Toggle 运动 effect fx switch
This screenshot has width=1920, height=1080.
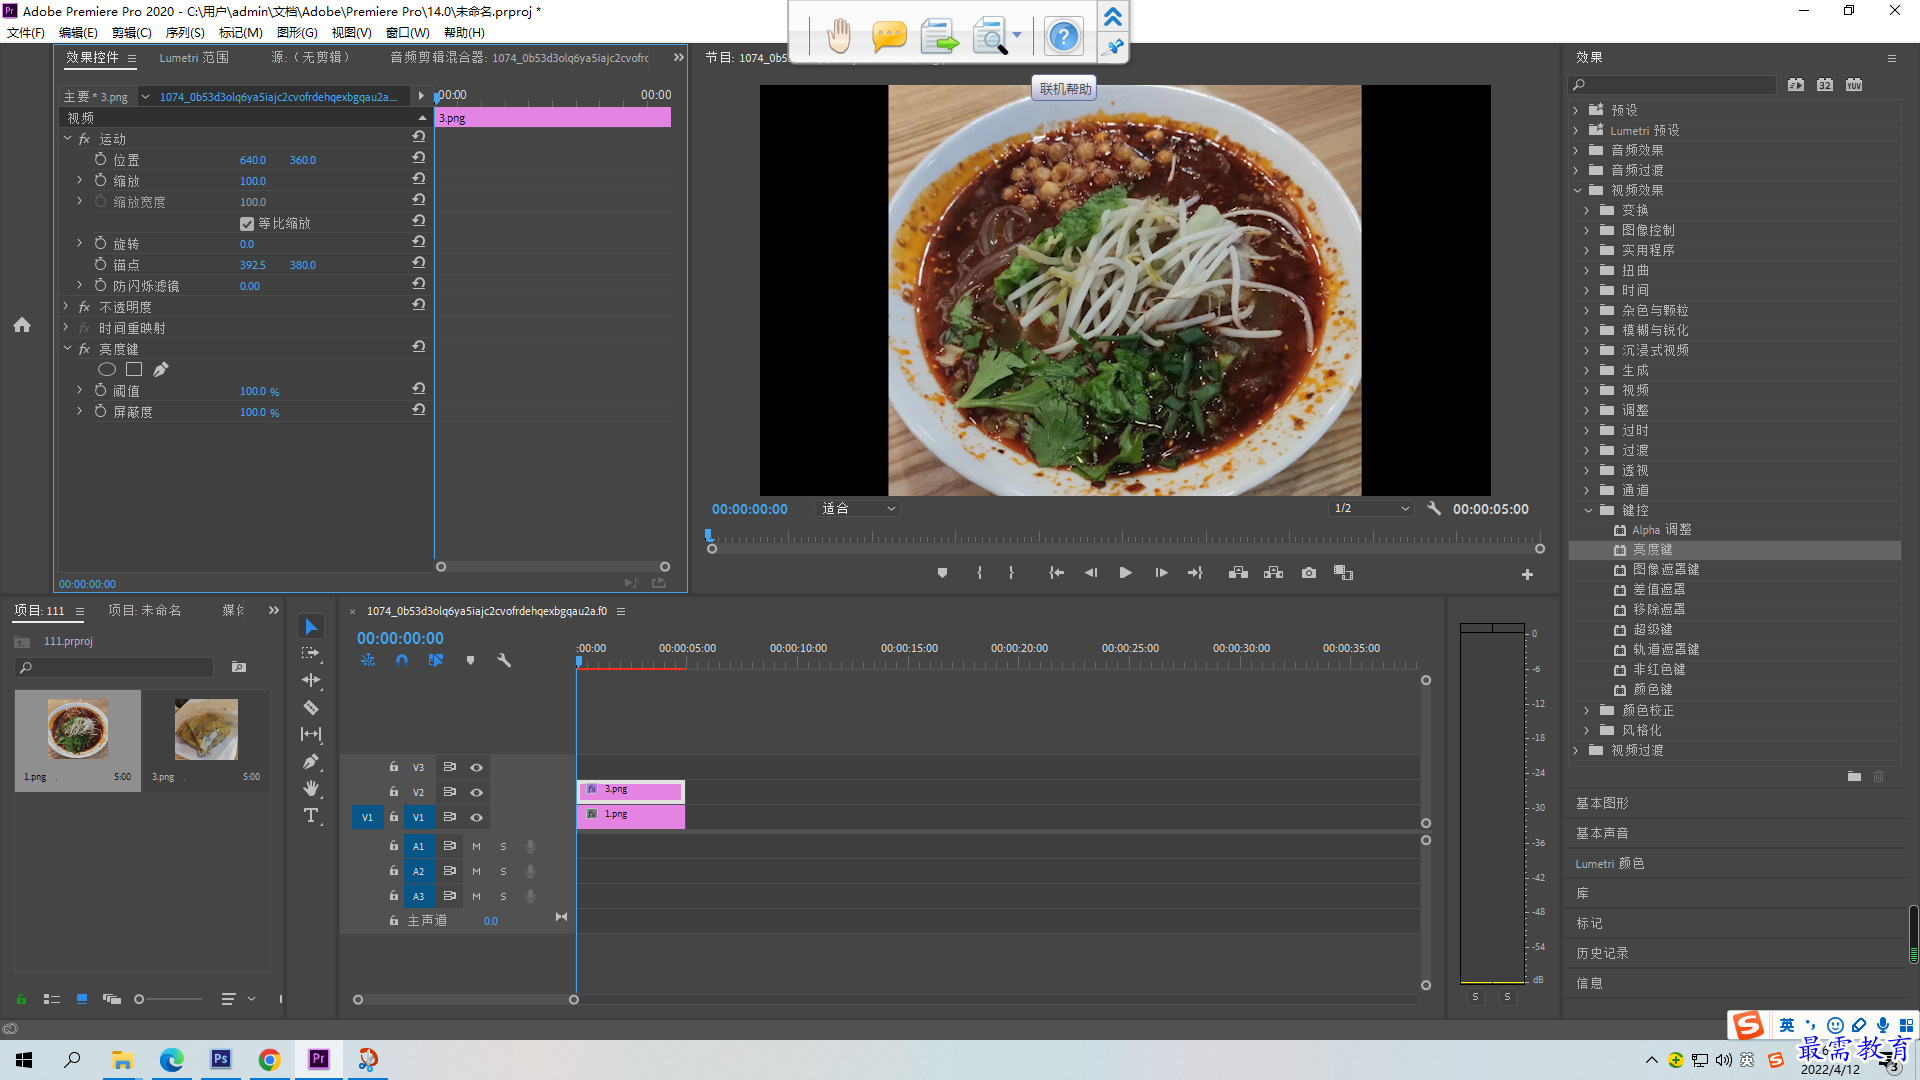click(85, 139)
